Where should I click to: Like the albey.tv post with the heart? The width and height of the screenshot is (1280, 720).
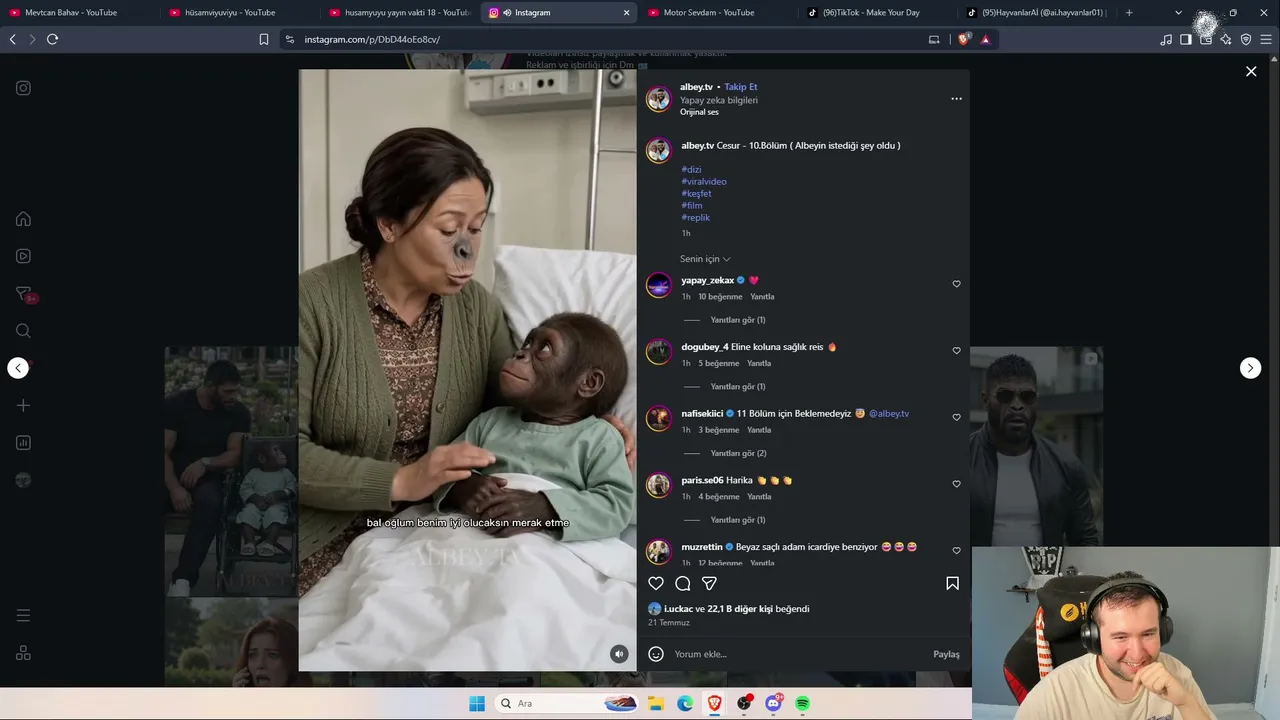tap(656, 583)
